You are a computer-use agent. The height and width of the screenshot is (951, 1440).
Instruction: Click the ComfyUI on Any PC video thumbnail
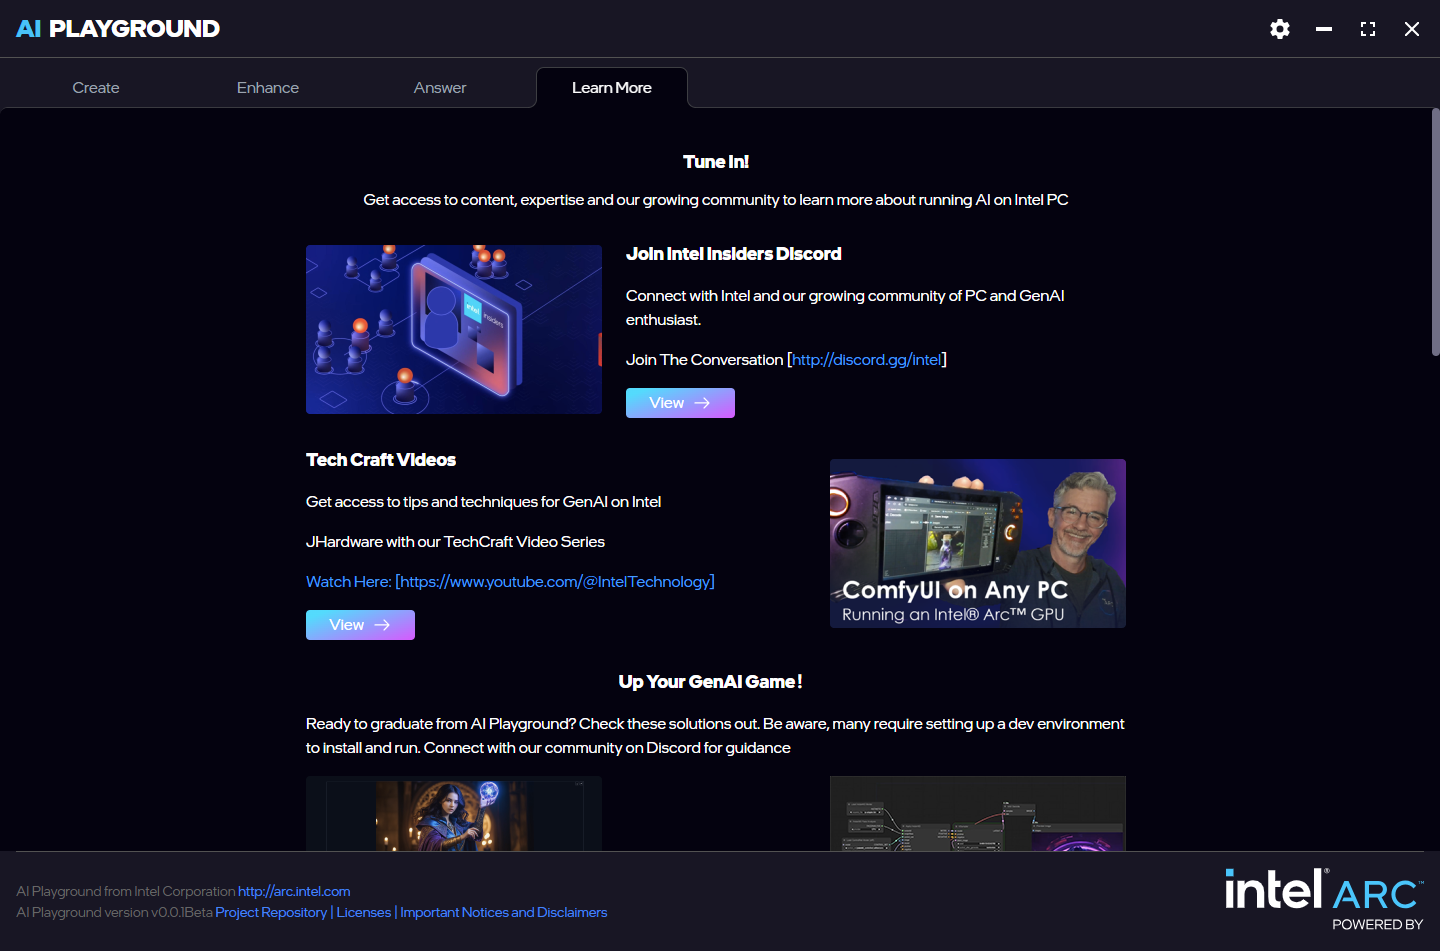(x=977, y=543)
